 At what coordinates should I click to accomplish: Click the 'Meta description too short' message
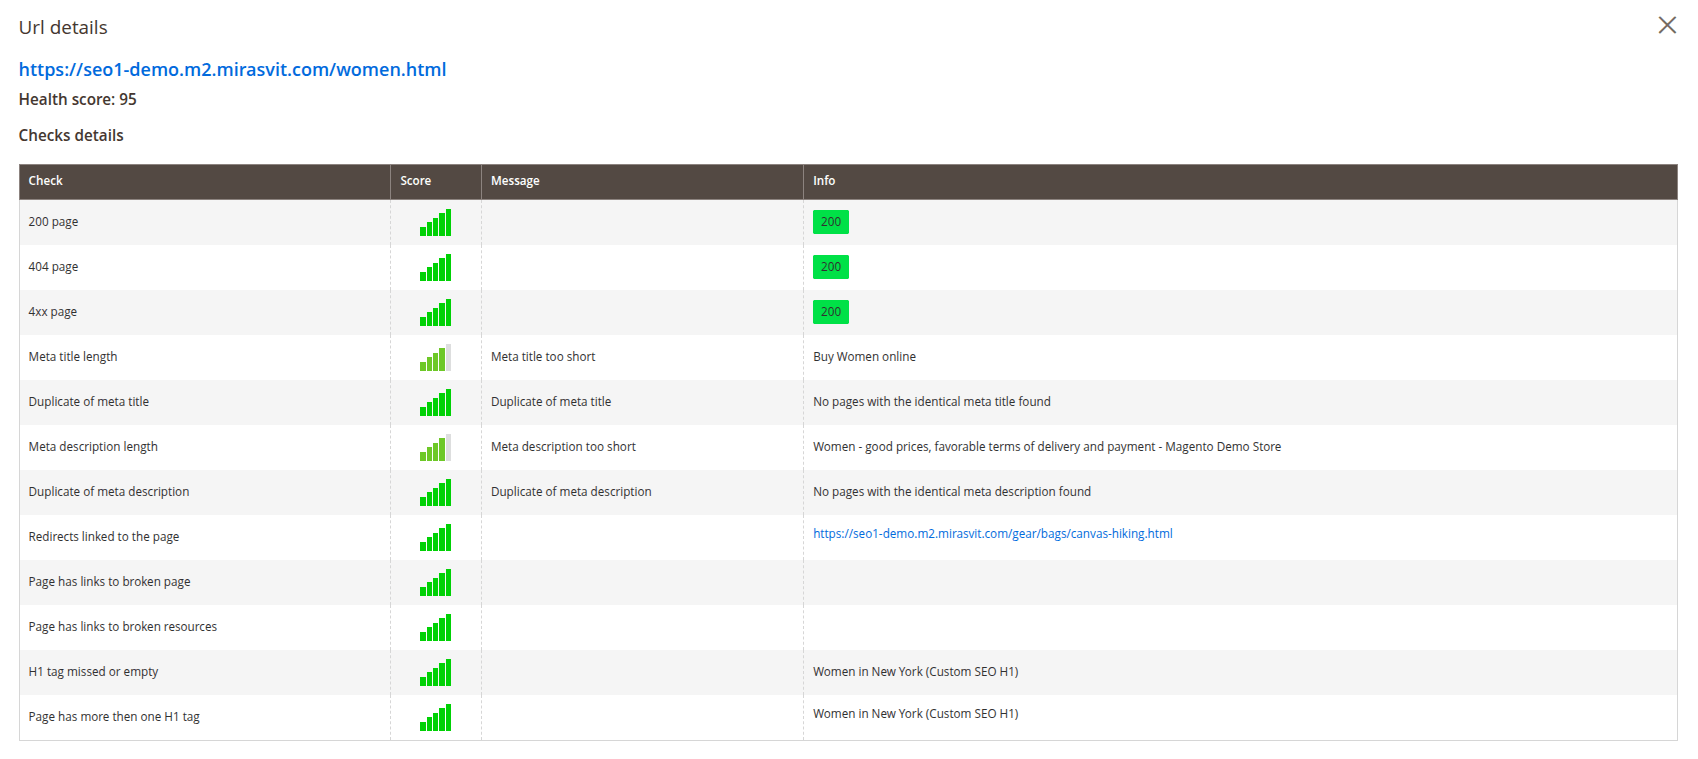tap(563, 447)
